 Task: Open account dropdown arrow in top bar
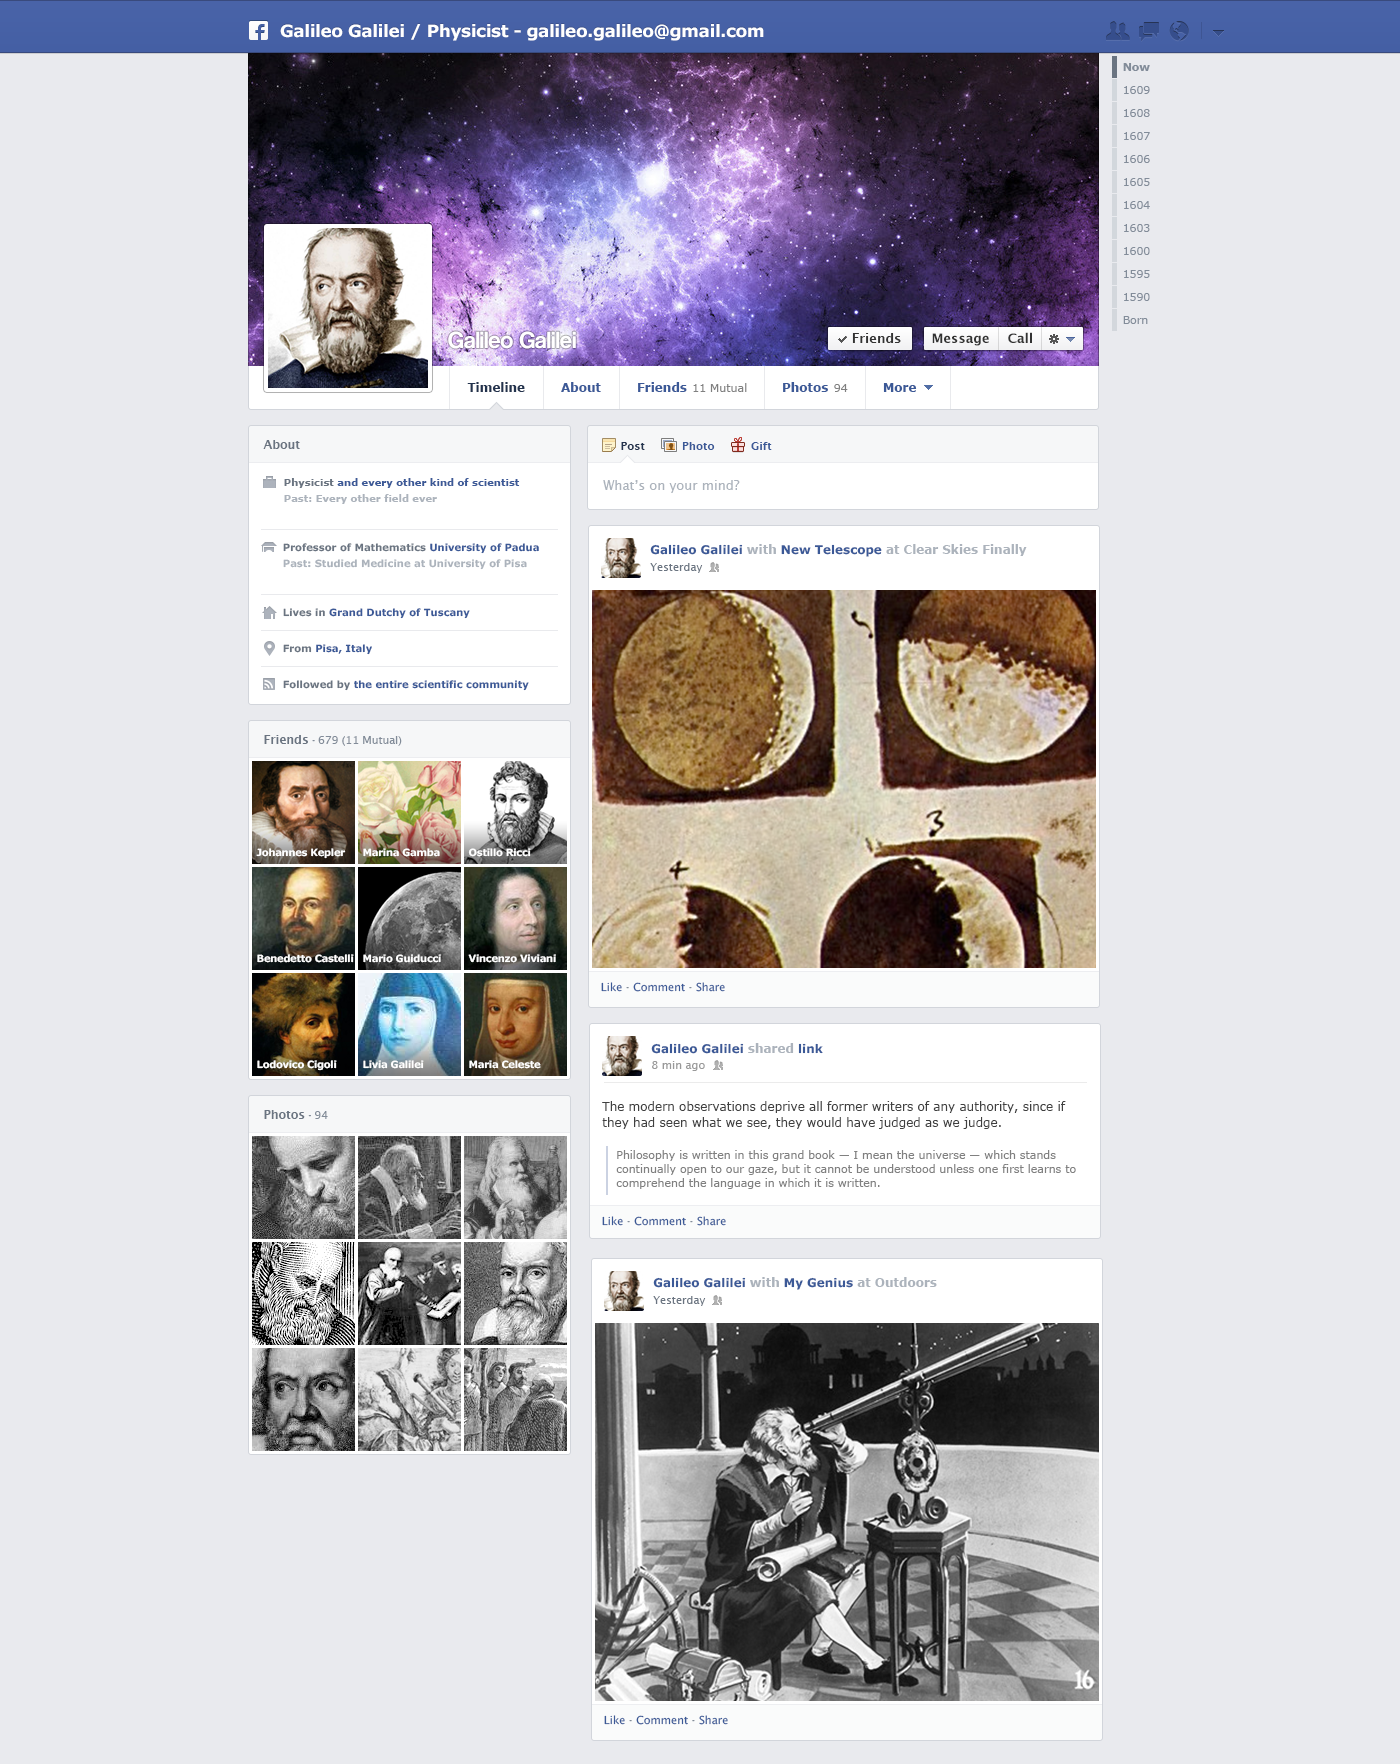click(1218, 31)
